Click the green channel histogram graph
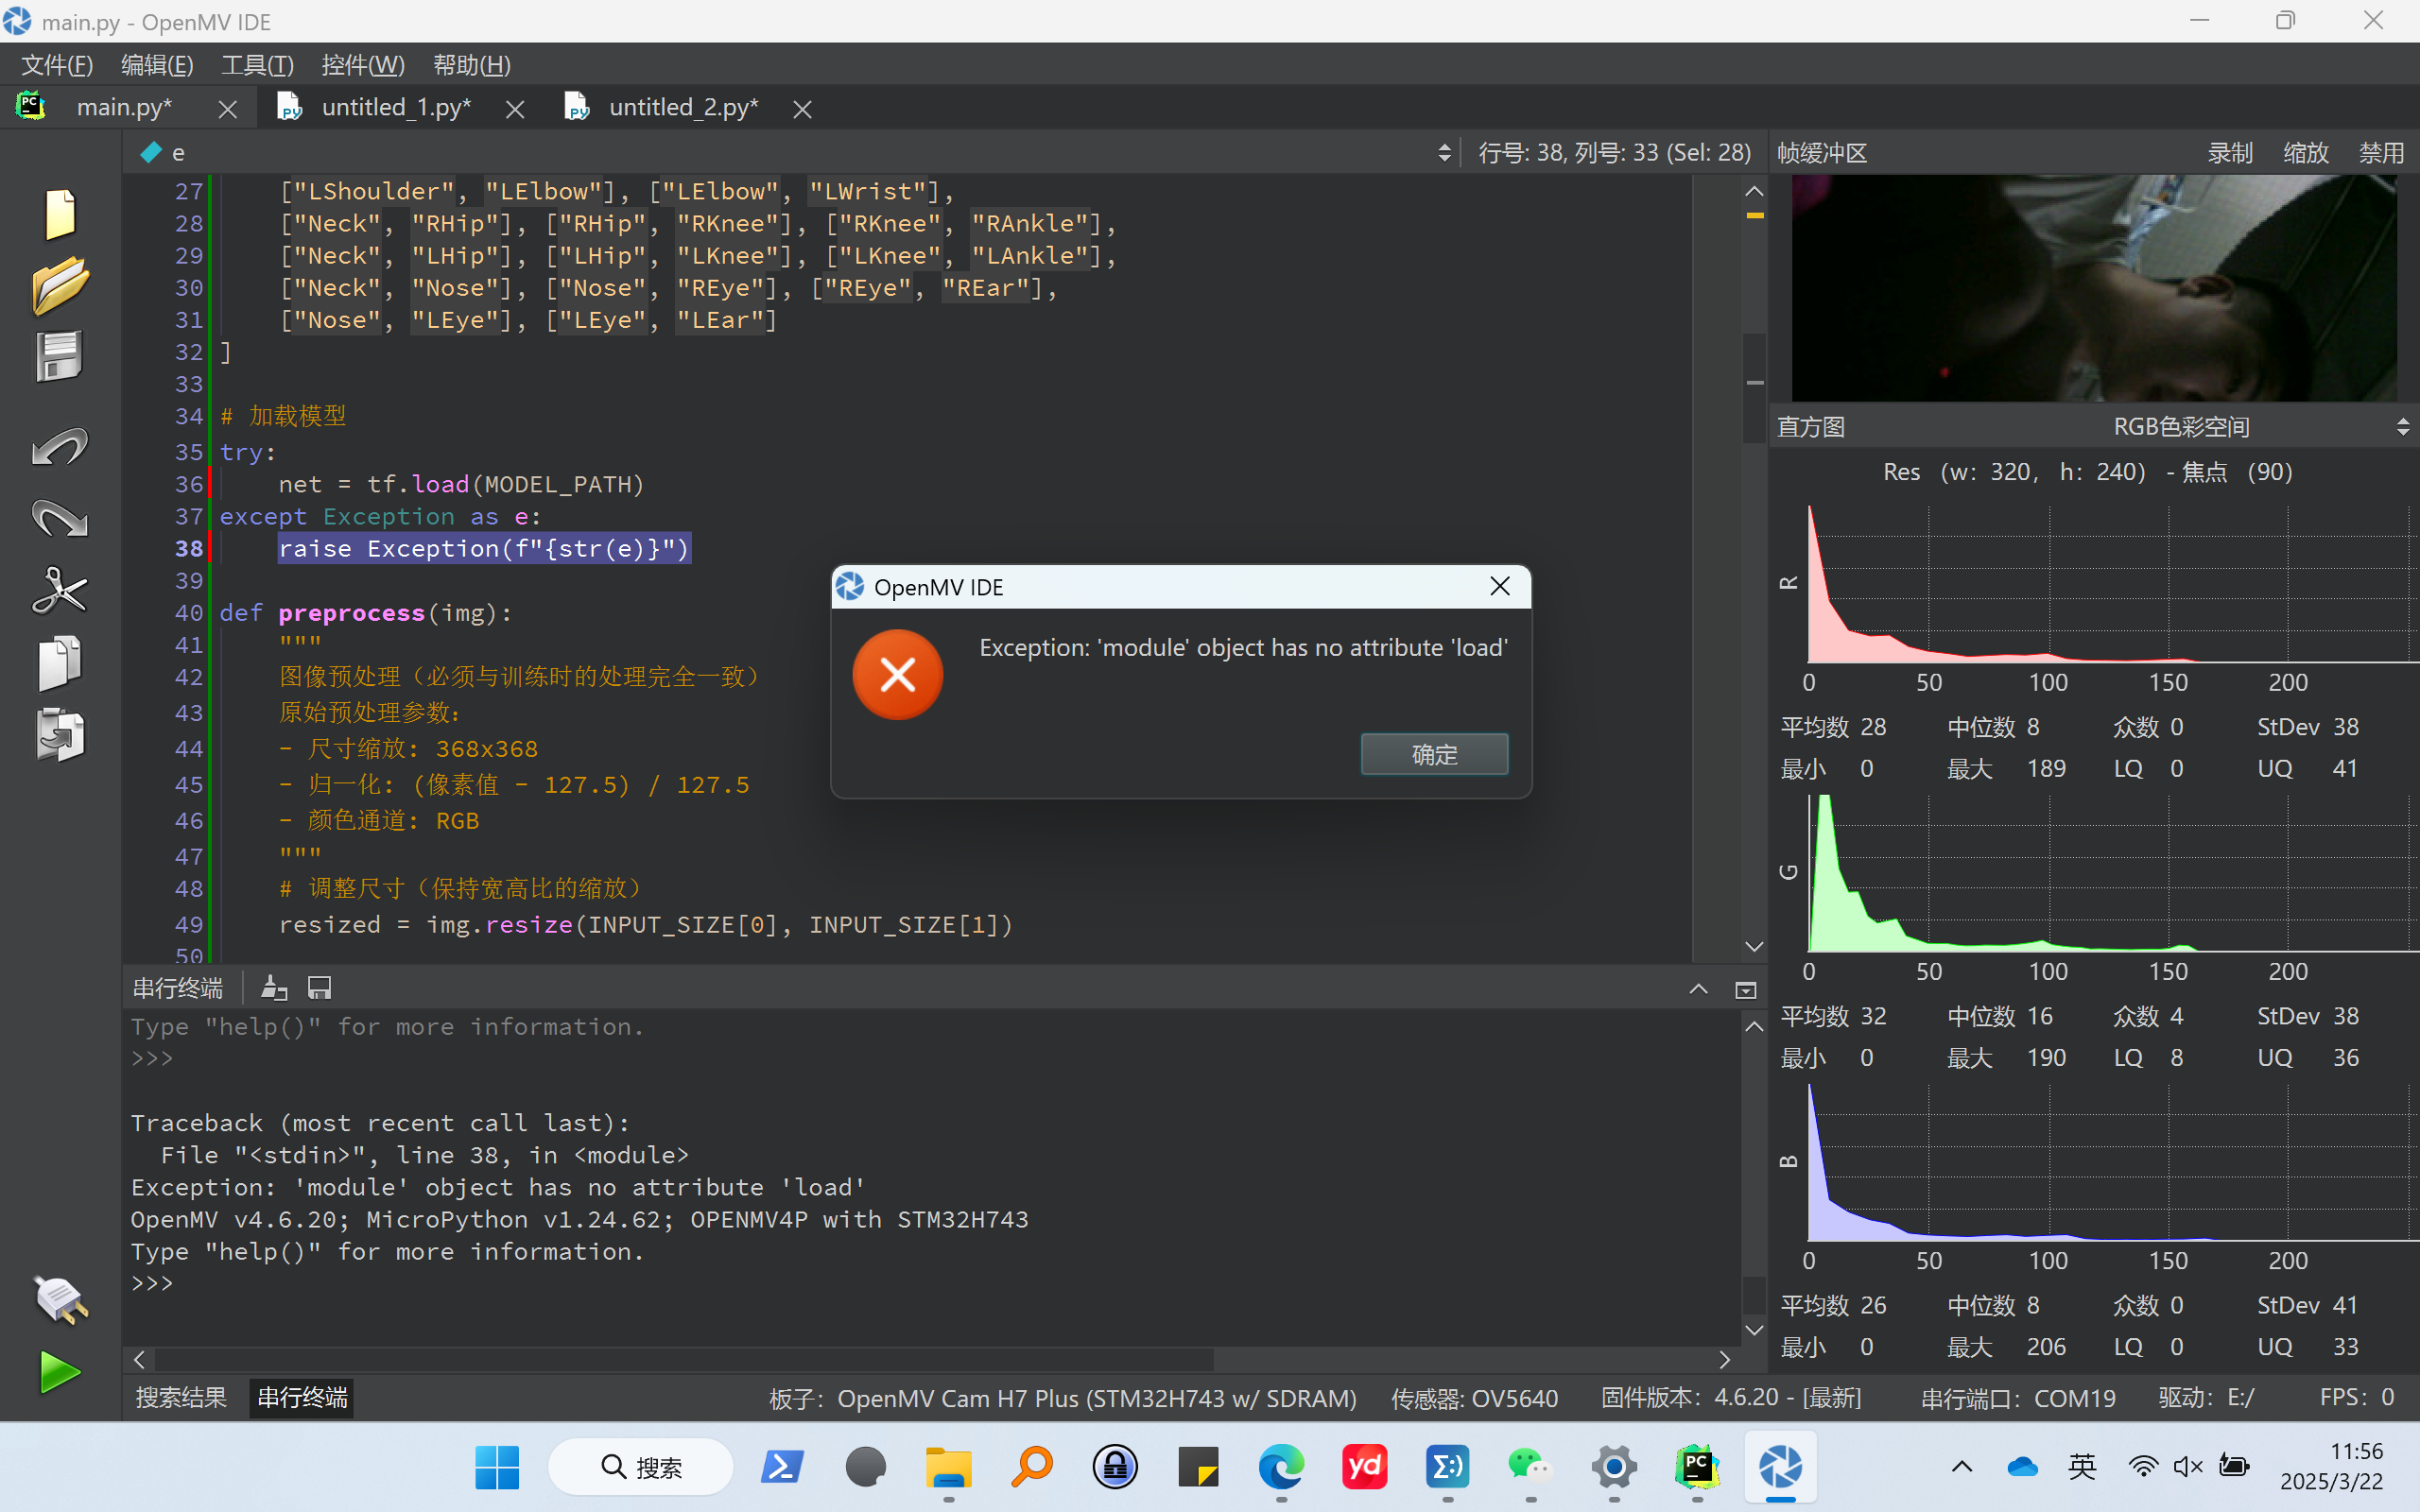 click(2112, 873)
